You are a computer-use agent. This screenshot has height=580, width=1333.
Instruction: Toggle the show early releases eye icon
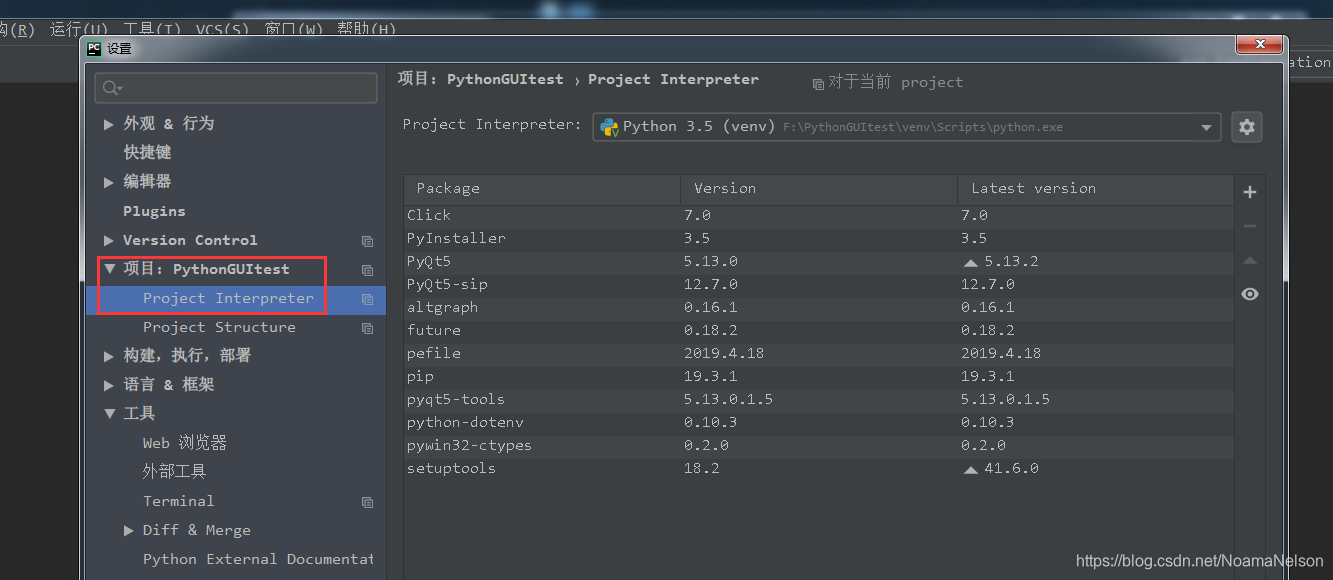(x=1249, y=294)
